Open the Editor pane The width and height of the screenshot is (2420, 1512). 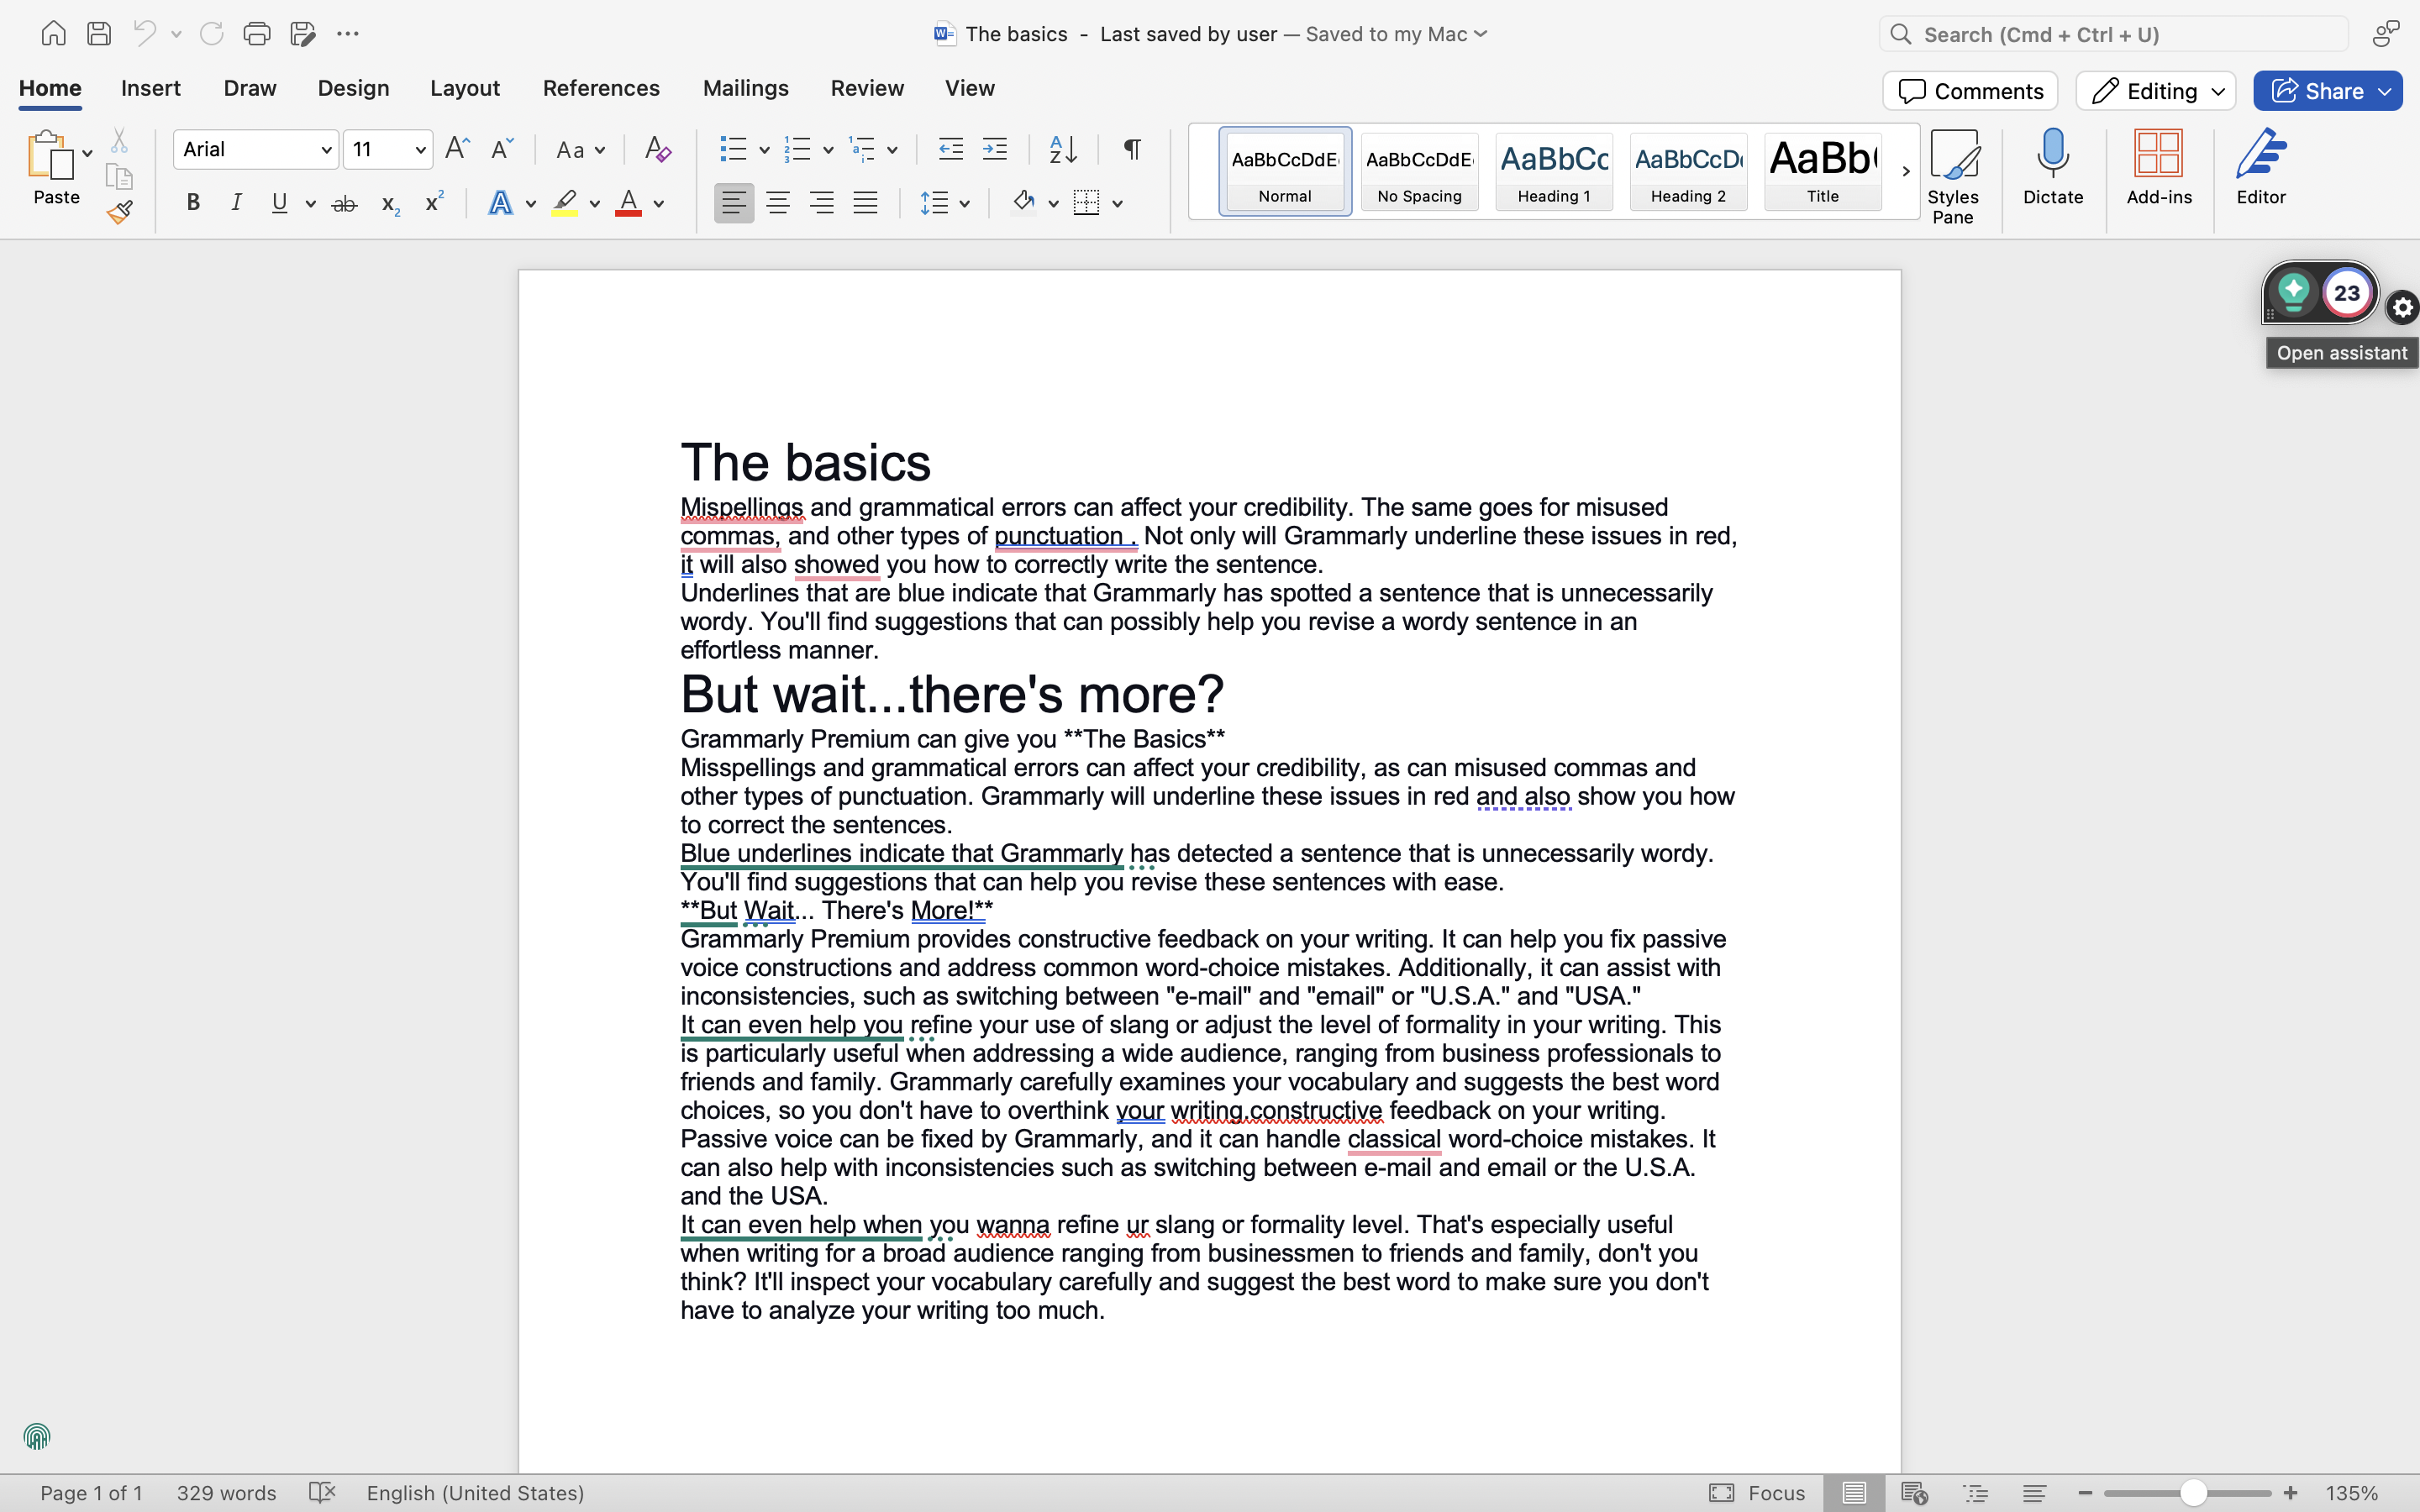click(2260, 170)
